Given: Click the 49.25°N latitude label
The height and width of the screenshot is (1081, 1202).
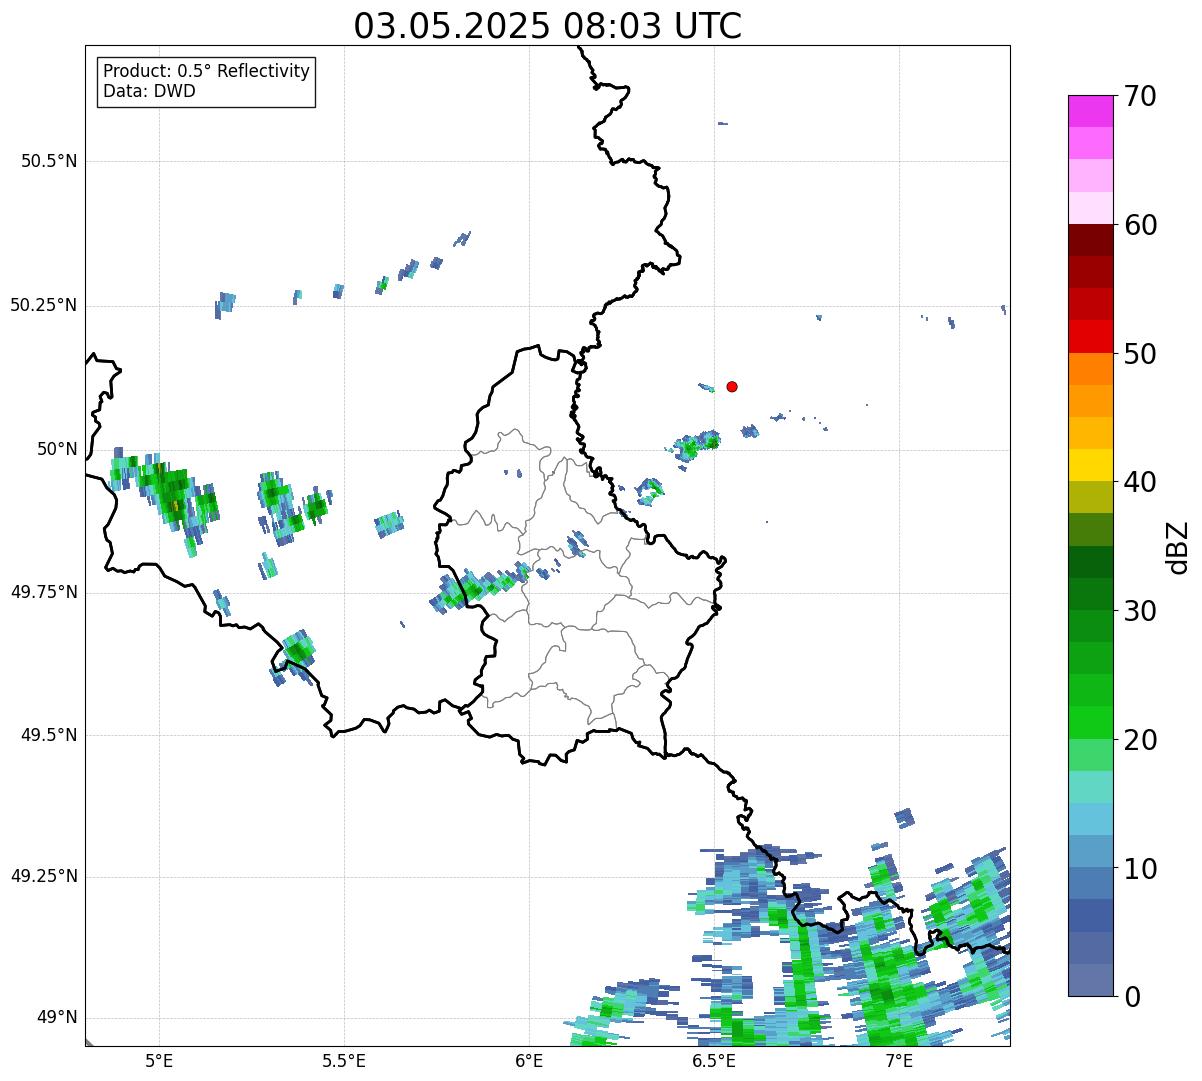Looking at the screenshot, I should pyautogui.click(x=44, y=877).
